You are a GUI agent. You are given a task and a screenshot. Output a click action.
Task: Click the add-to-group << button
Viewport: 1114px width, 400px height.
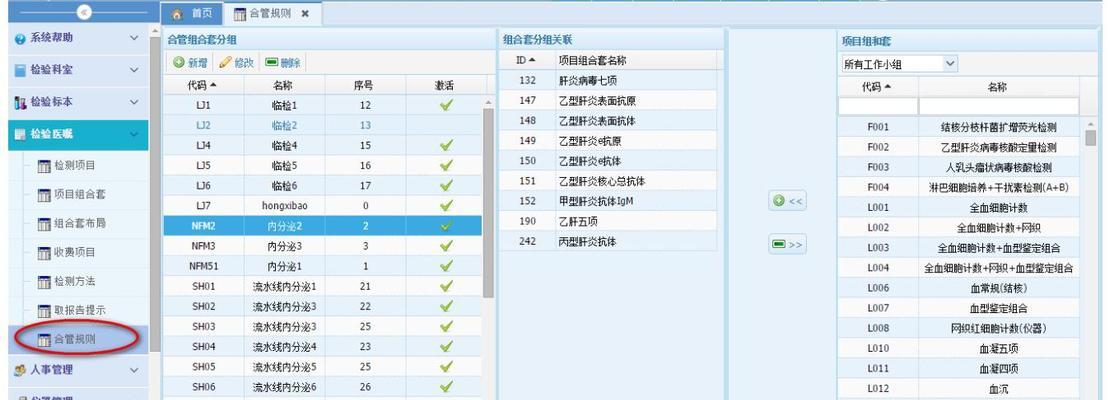[787, 201]
